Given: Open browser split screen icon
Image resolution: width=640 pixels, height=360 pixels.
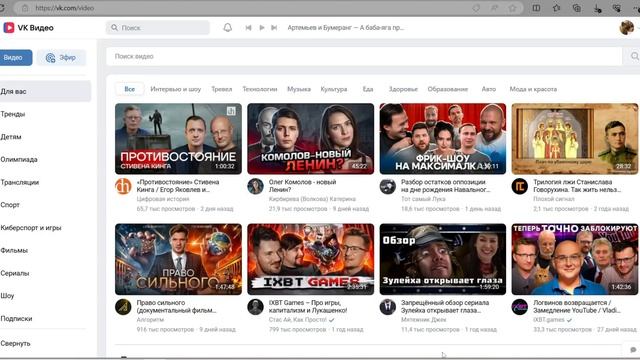Looking at the screenshot, I should click(x=536, y=8).
